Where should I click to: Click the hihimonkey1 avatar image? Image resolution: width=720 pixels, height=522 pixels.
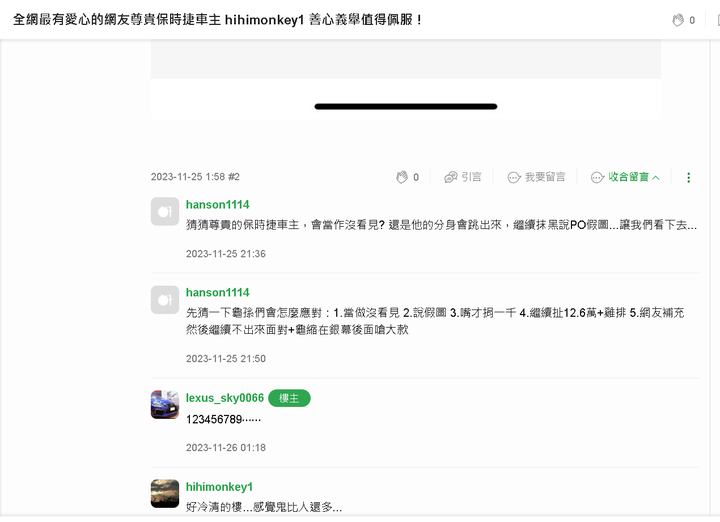tap(165, 494)
